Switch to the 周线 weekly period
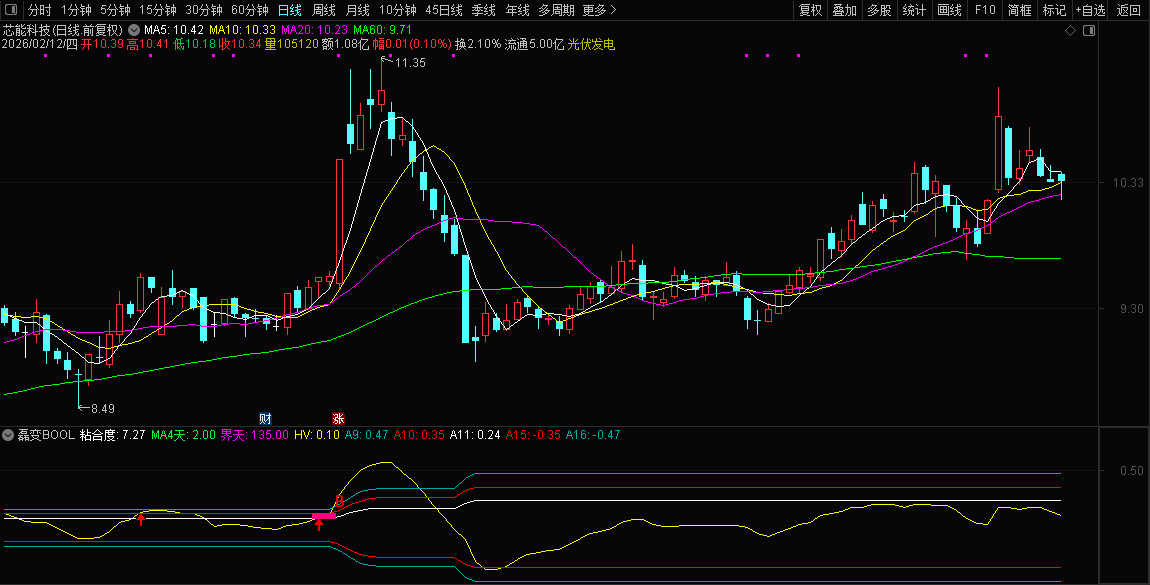This screenshot has height=585, width=1150. coord(324,11)
